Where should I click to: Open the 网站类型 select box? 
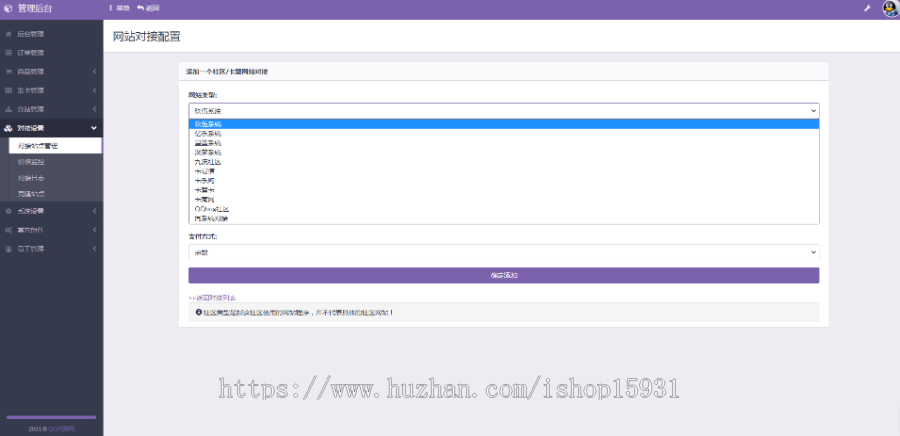pos(503,111)
